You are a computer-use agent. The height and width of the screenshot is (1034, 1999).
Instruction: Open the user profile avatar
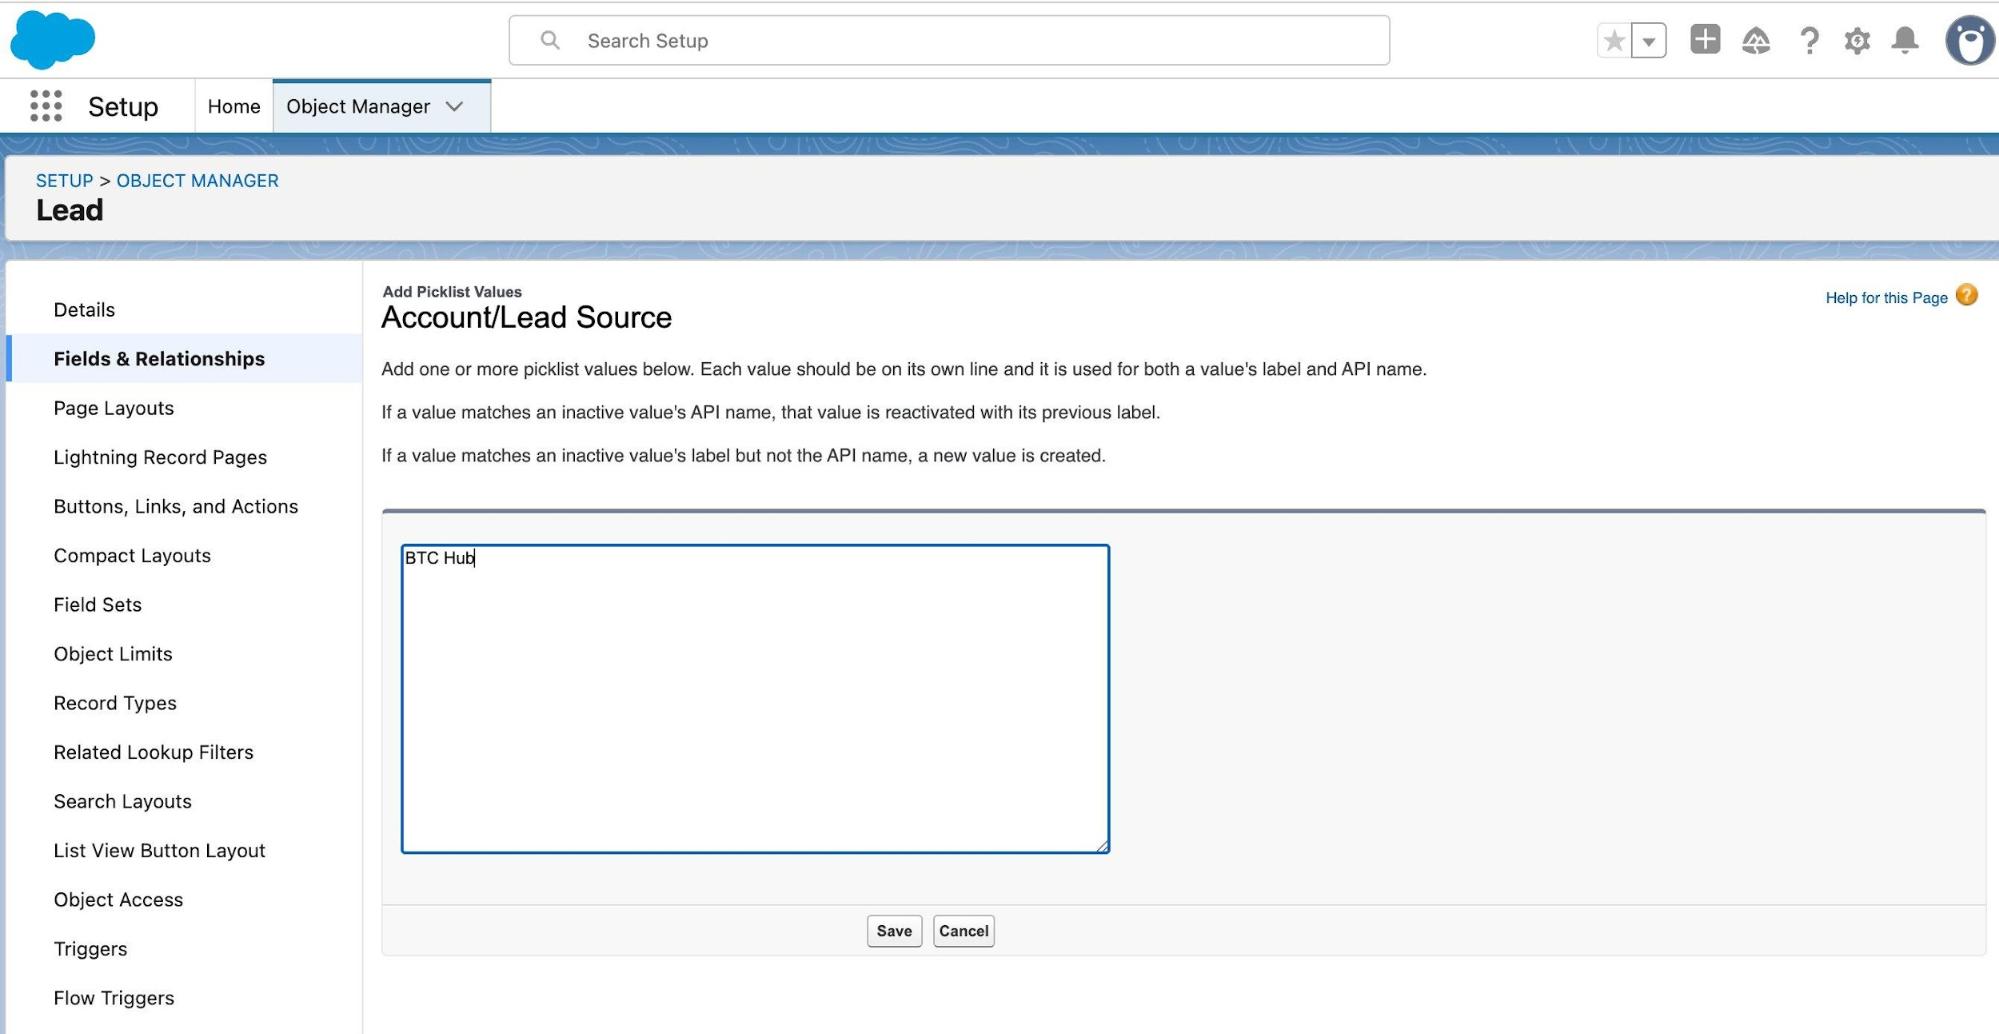click(1969, 41)
